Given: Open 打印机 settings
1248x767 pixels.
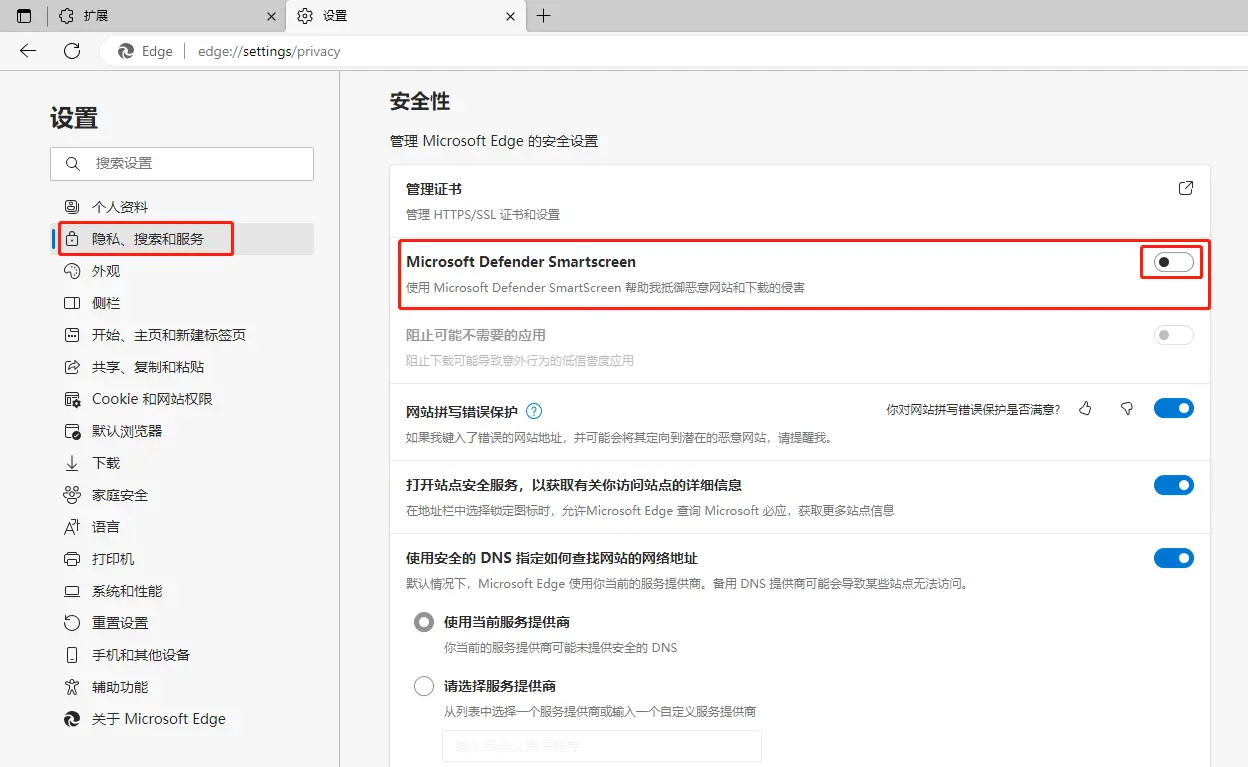Looking at the screenshot, I should pos(182,559).
